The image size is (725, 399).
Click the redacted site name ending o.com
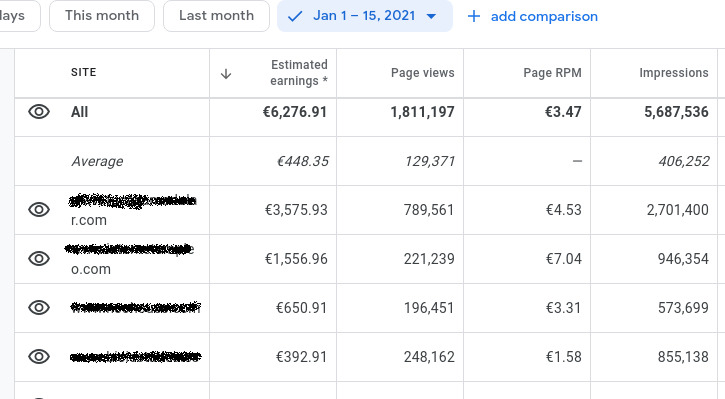129,259
